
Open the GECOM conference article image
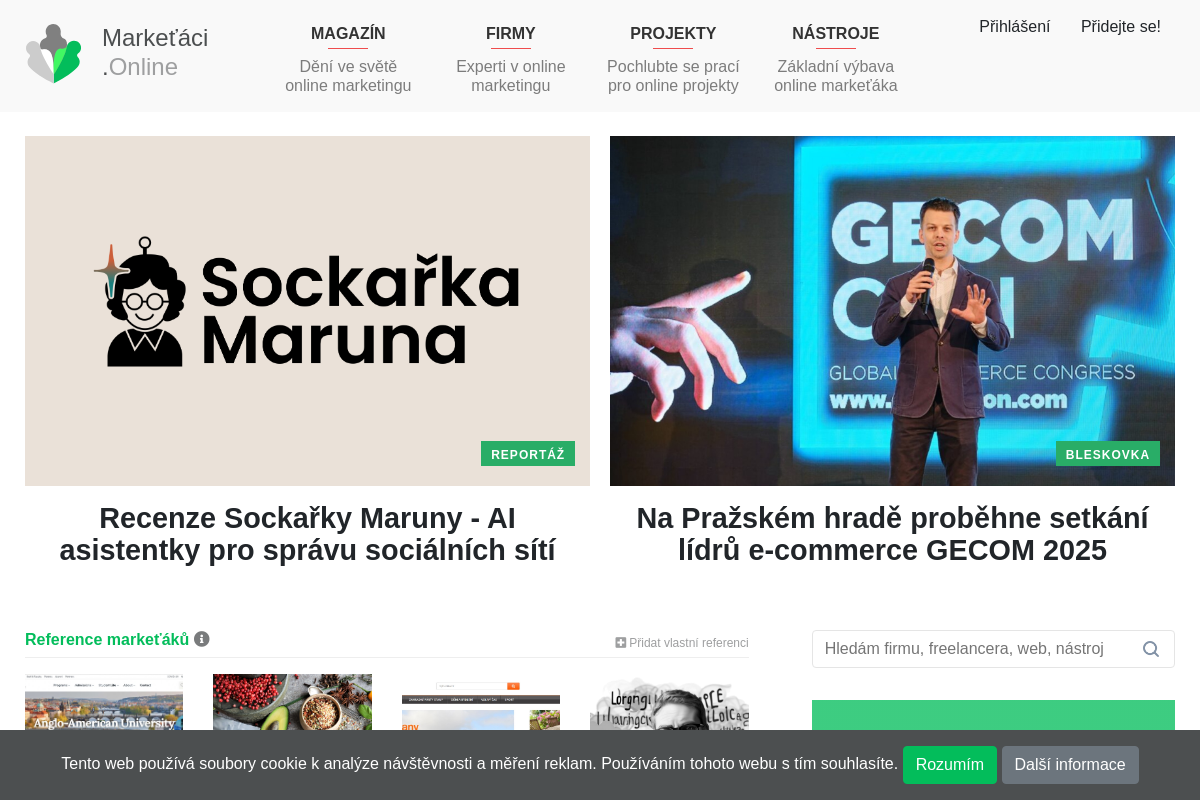point(892,311)
